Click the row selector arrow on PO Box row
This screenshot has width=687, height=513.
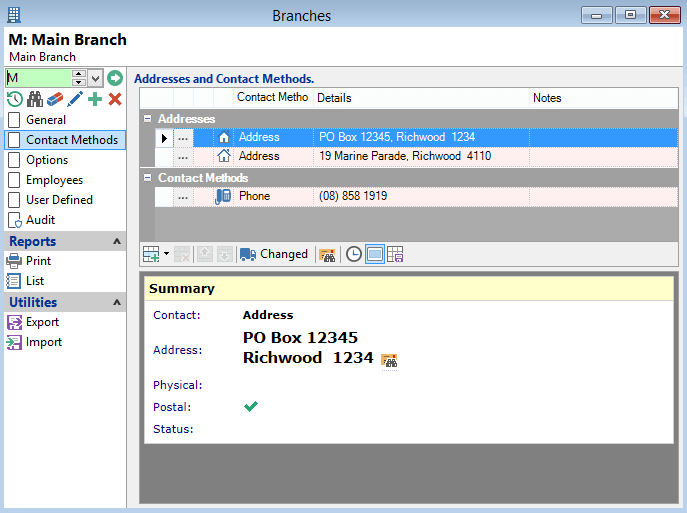[x=164, y=138]
